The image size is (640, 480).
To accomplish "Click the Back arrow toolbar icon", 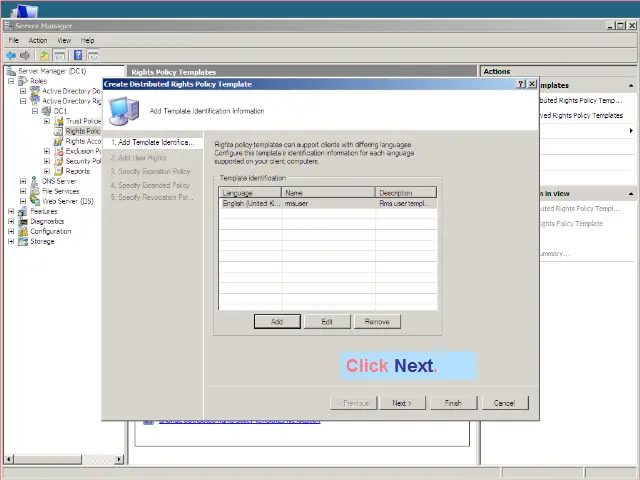I will click(x=11, y=55).
